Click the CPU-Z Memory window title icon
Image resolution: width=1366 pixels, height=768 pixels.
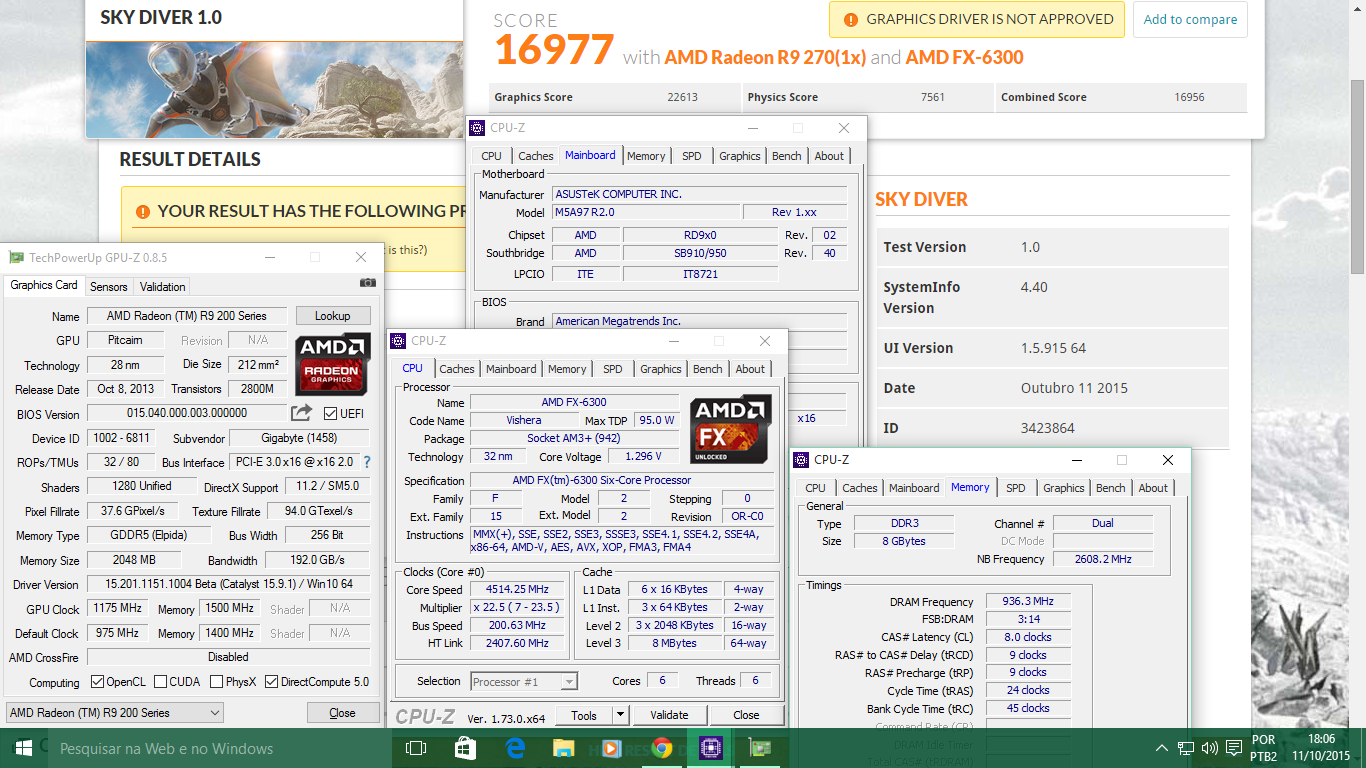801,460
